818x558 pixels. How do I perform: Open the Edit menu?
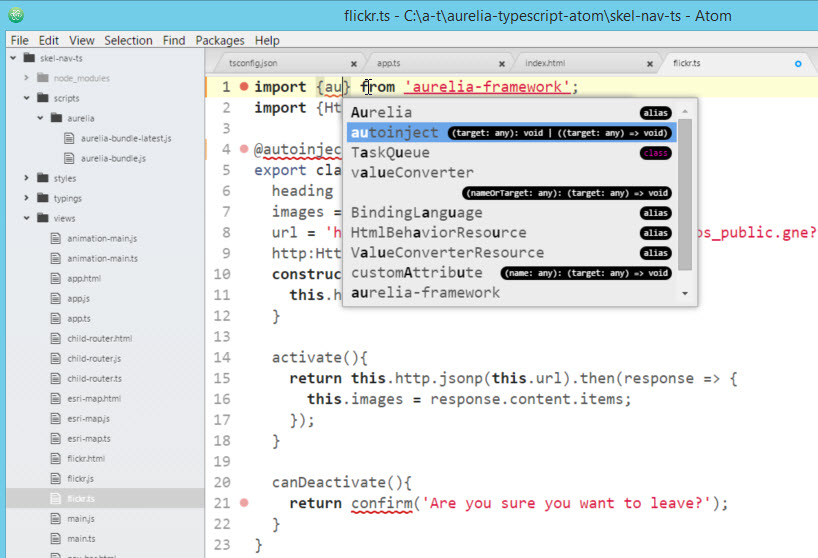49,40
